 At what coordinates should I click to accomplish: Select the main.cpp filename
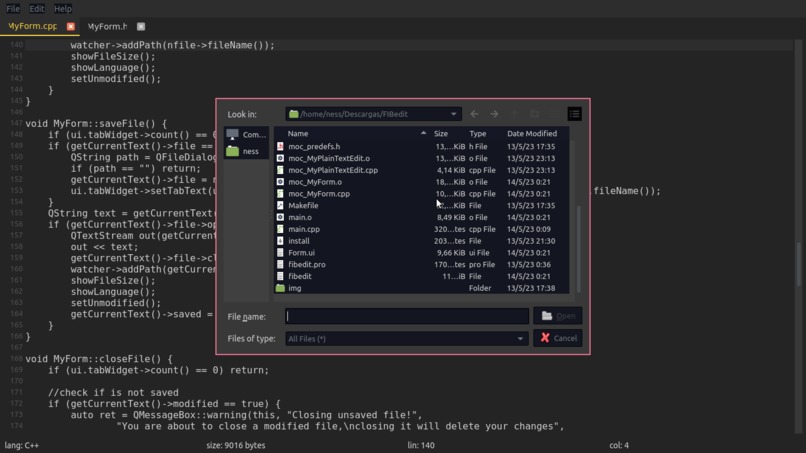point(304,229)
